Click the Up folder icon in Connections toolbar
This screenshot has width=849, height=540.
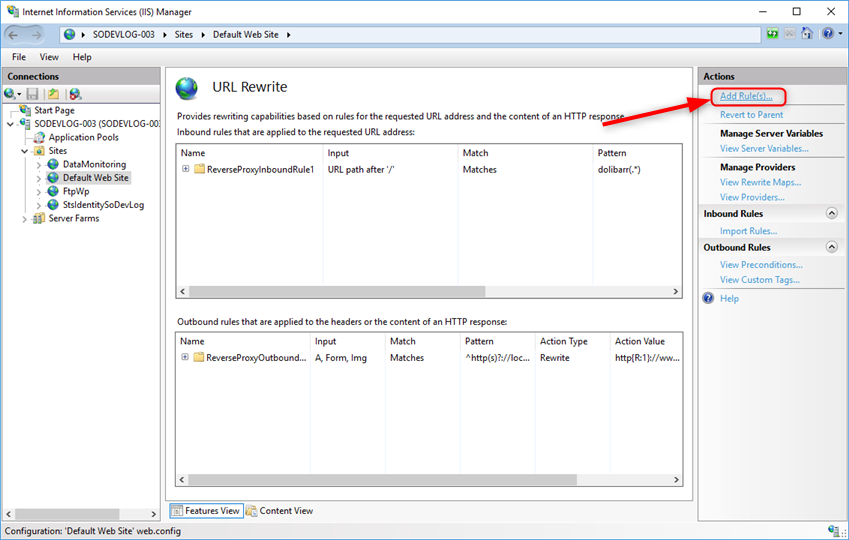(x=53, y=94)
